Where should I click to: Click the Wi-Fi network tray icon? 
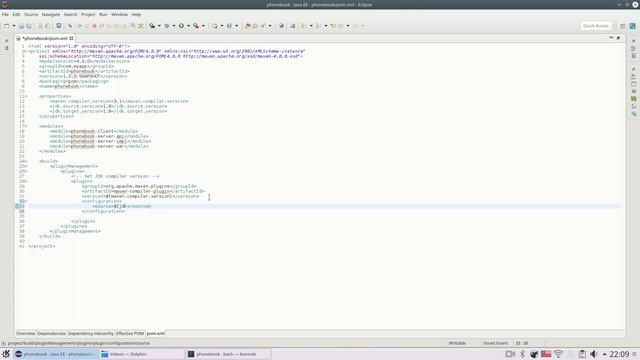click(558, 354)
